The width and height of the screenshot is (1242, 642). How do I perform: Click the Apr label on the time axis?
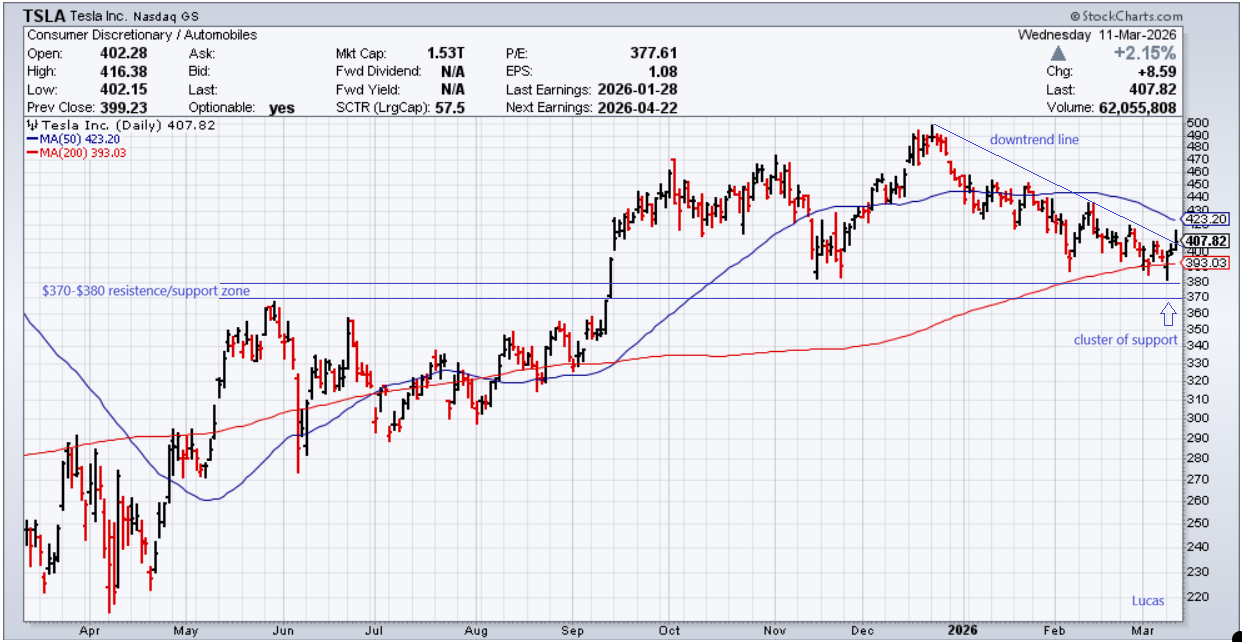[x=89, y=631]
